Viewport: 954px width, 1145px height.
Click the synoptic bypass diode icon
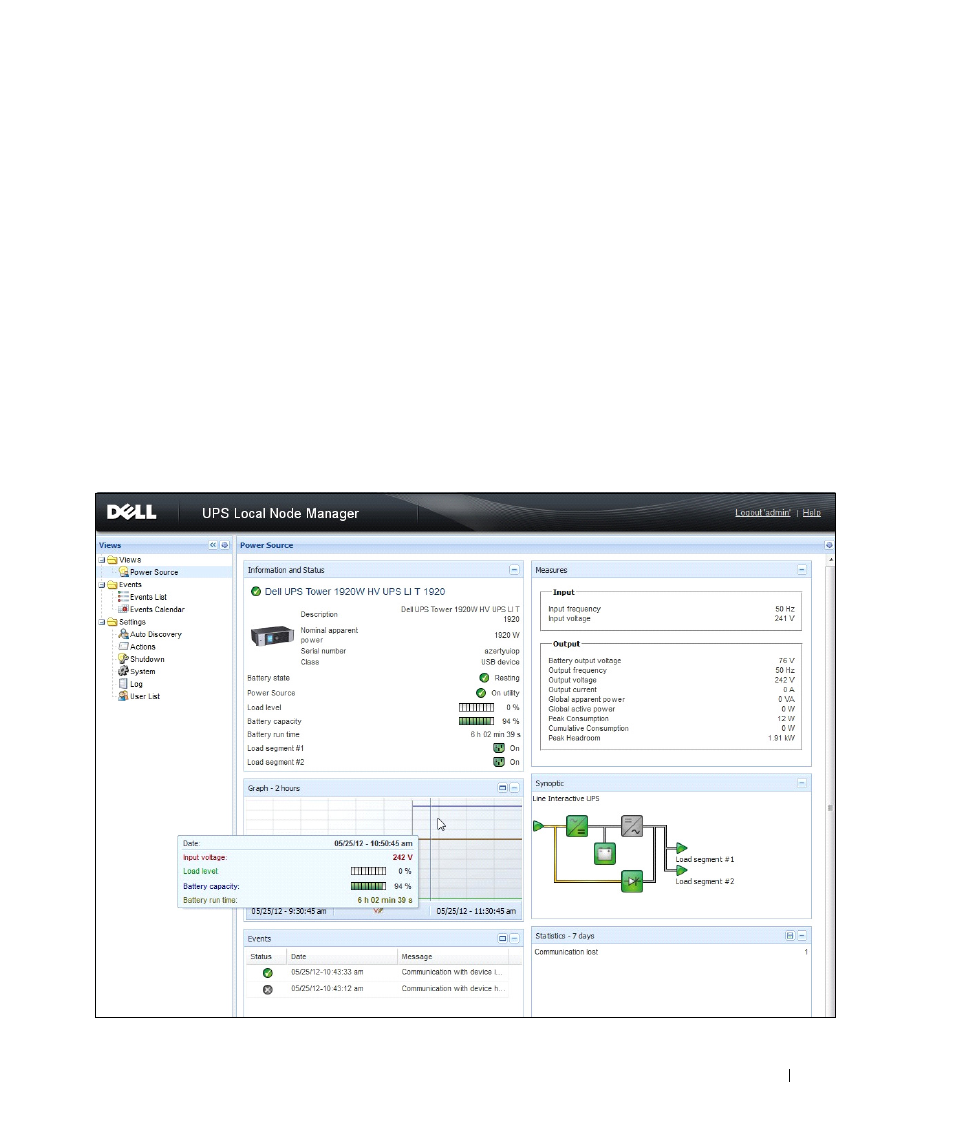[632, 881]
